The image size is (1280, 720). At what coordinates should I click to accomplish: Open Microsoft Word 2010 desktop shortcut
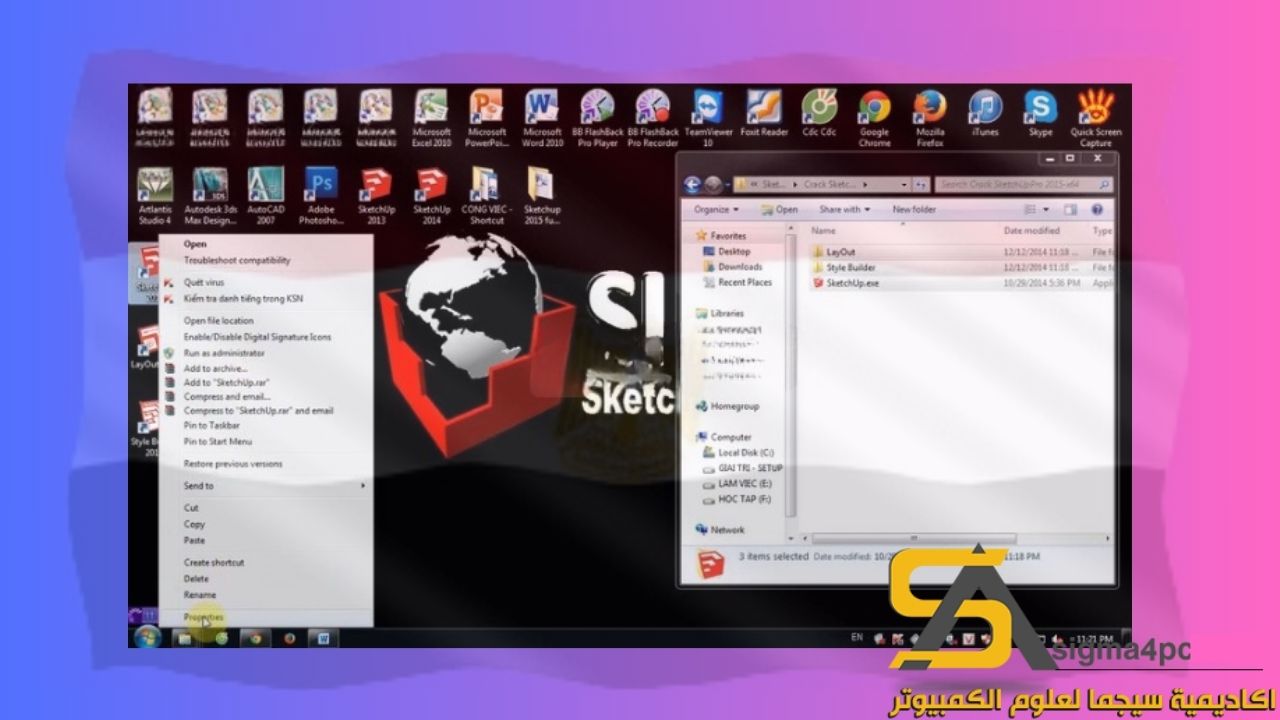click(x=541, y=117)
